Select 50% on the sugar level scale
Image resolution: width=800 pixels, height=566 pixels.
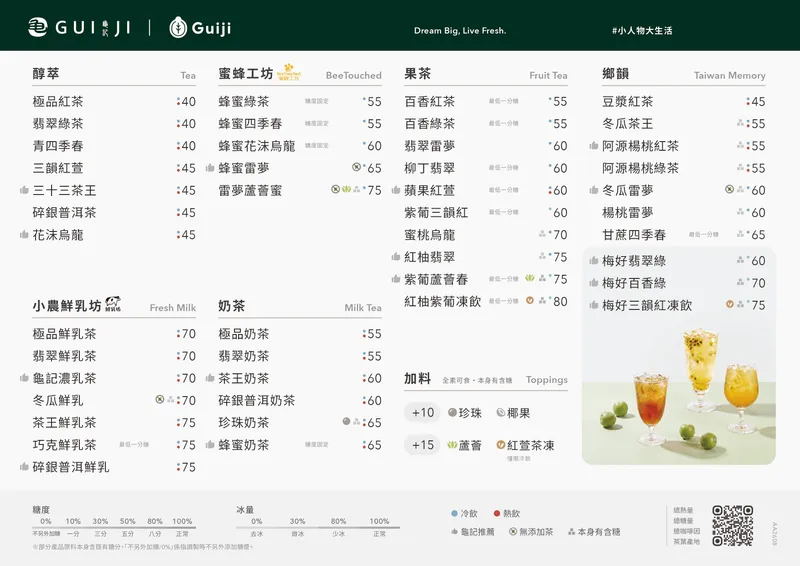[128, 521]
